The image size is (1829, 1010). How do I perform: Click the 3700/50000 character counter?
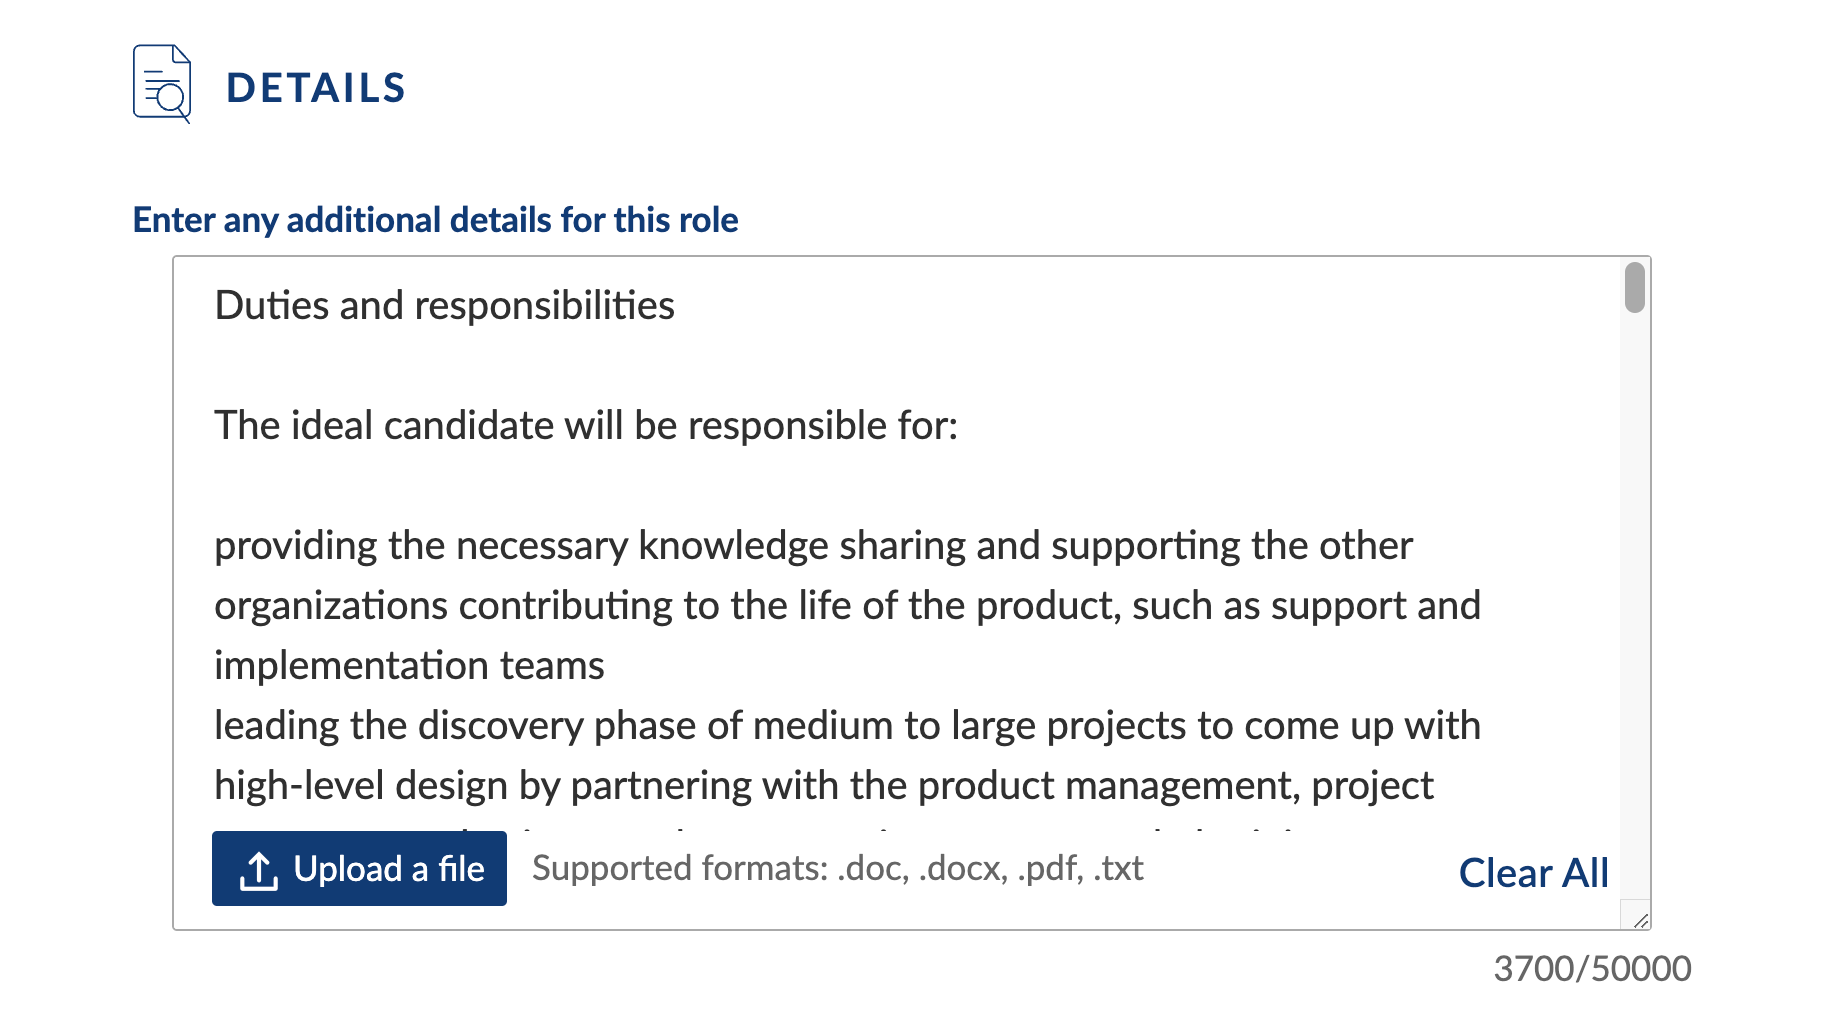(1591, 968)
